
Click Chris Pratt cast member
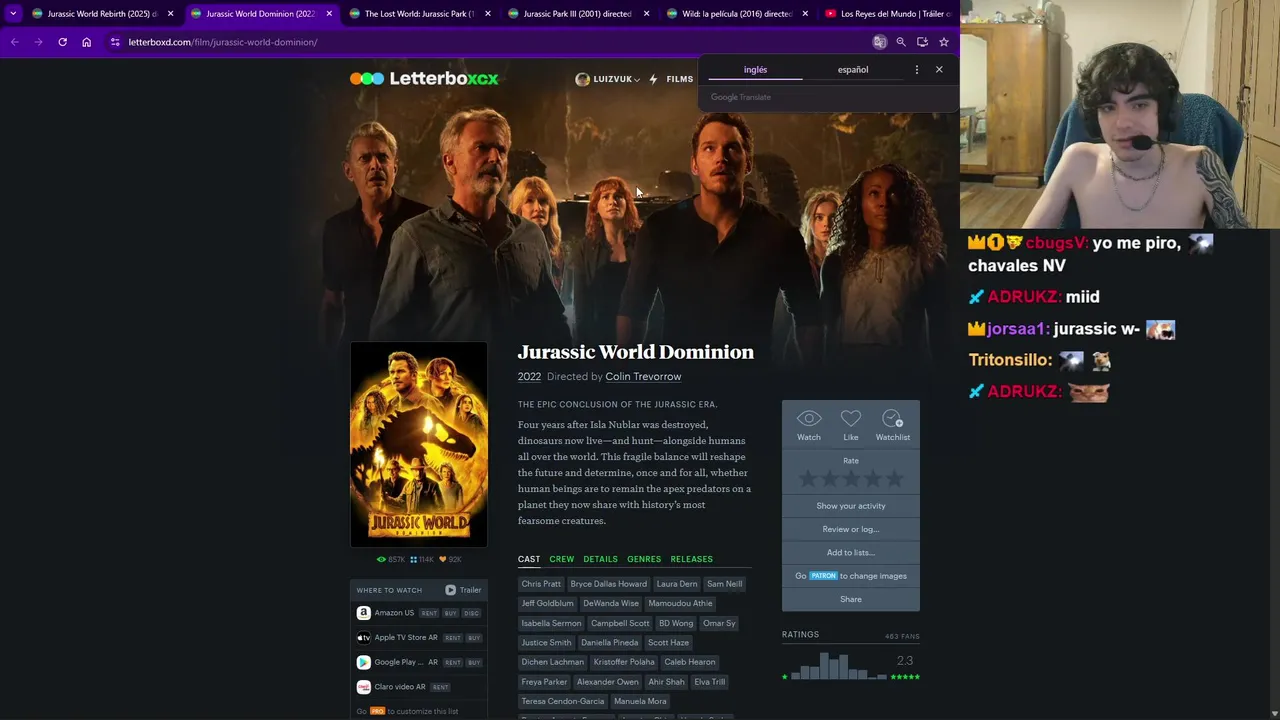(x=541, y=584)
